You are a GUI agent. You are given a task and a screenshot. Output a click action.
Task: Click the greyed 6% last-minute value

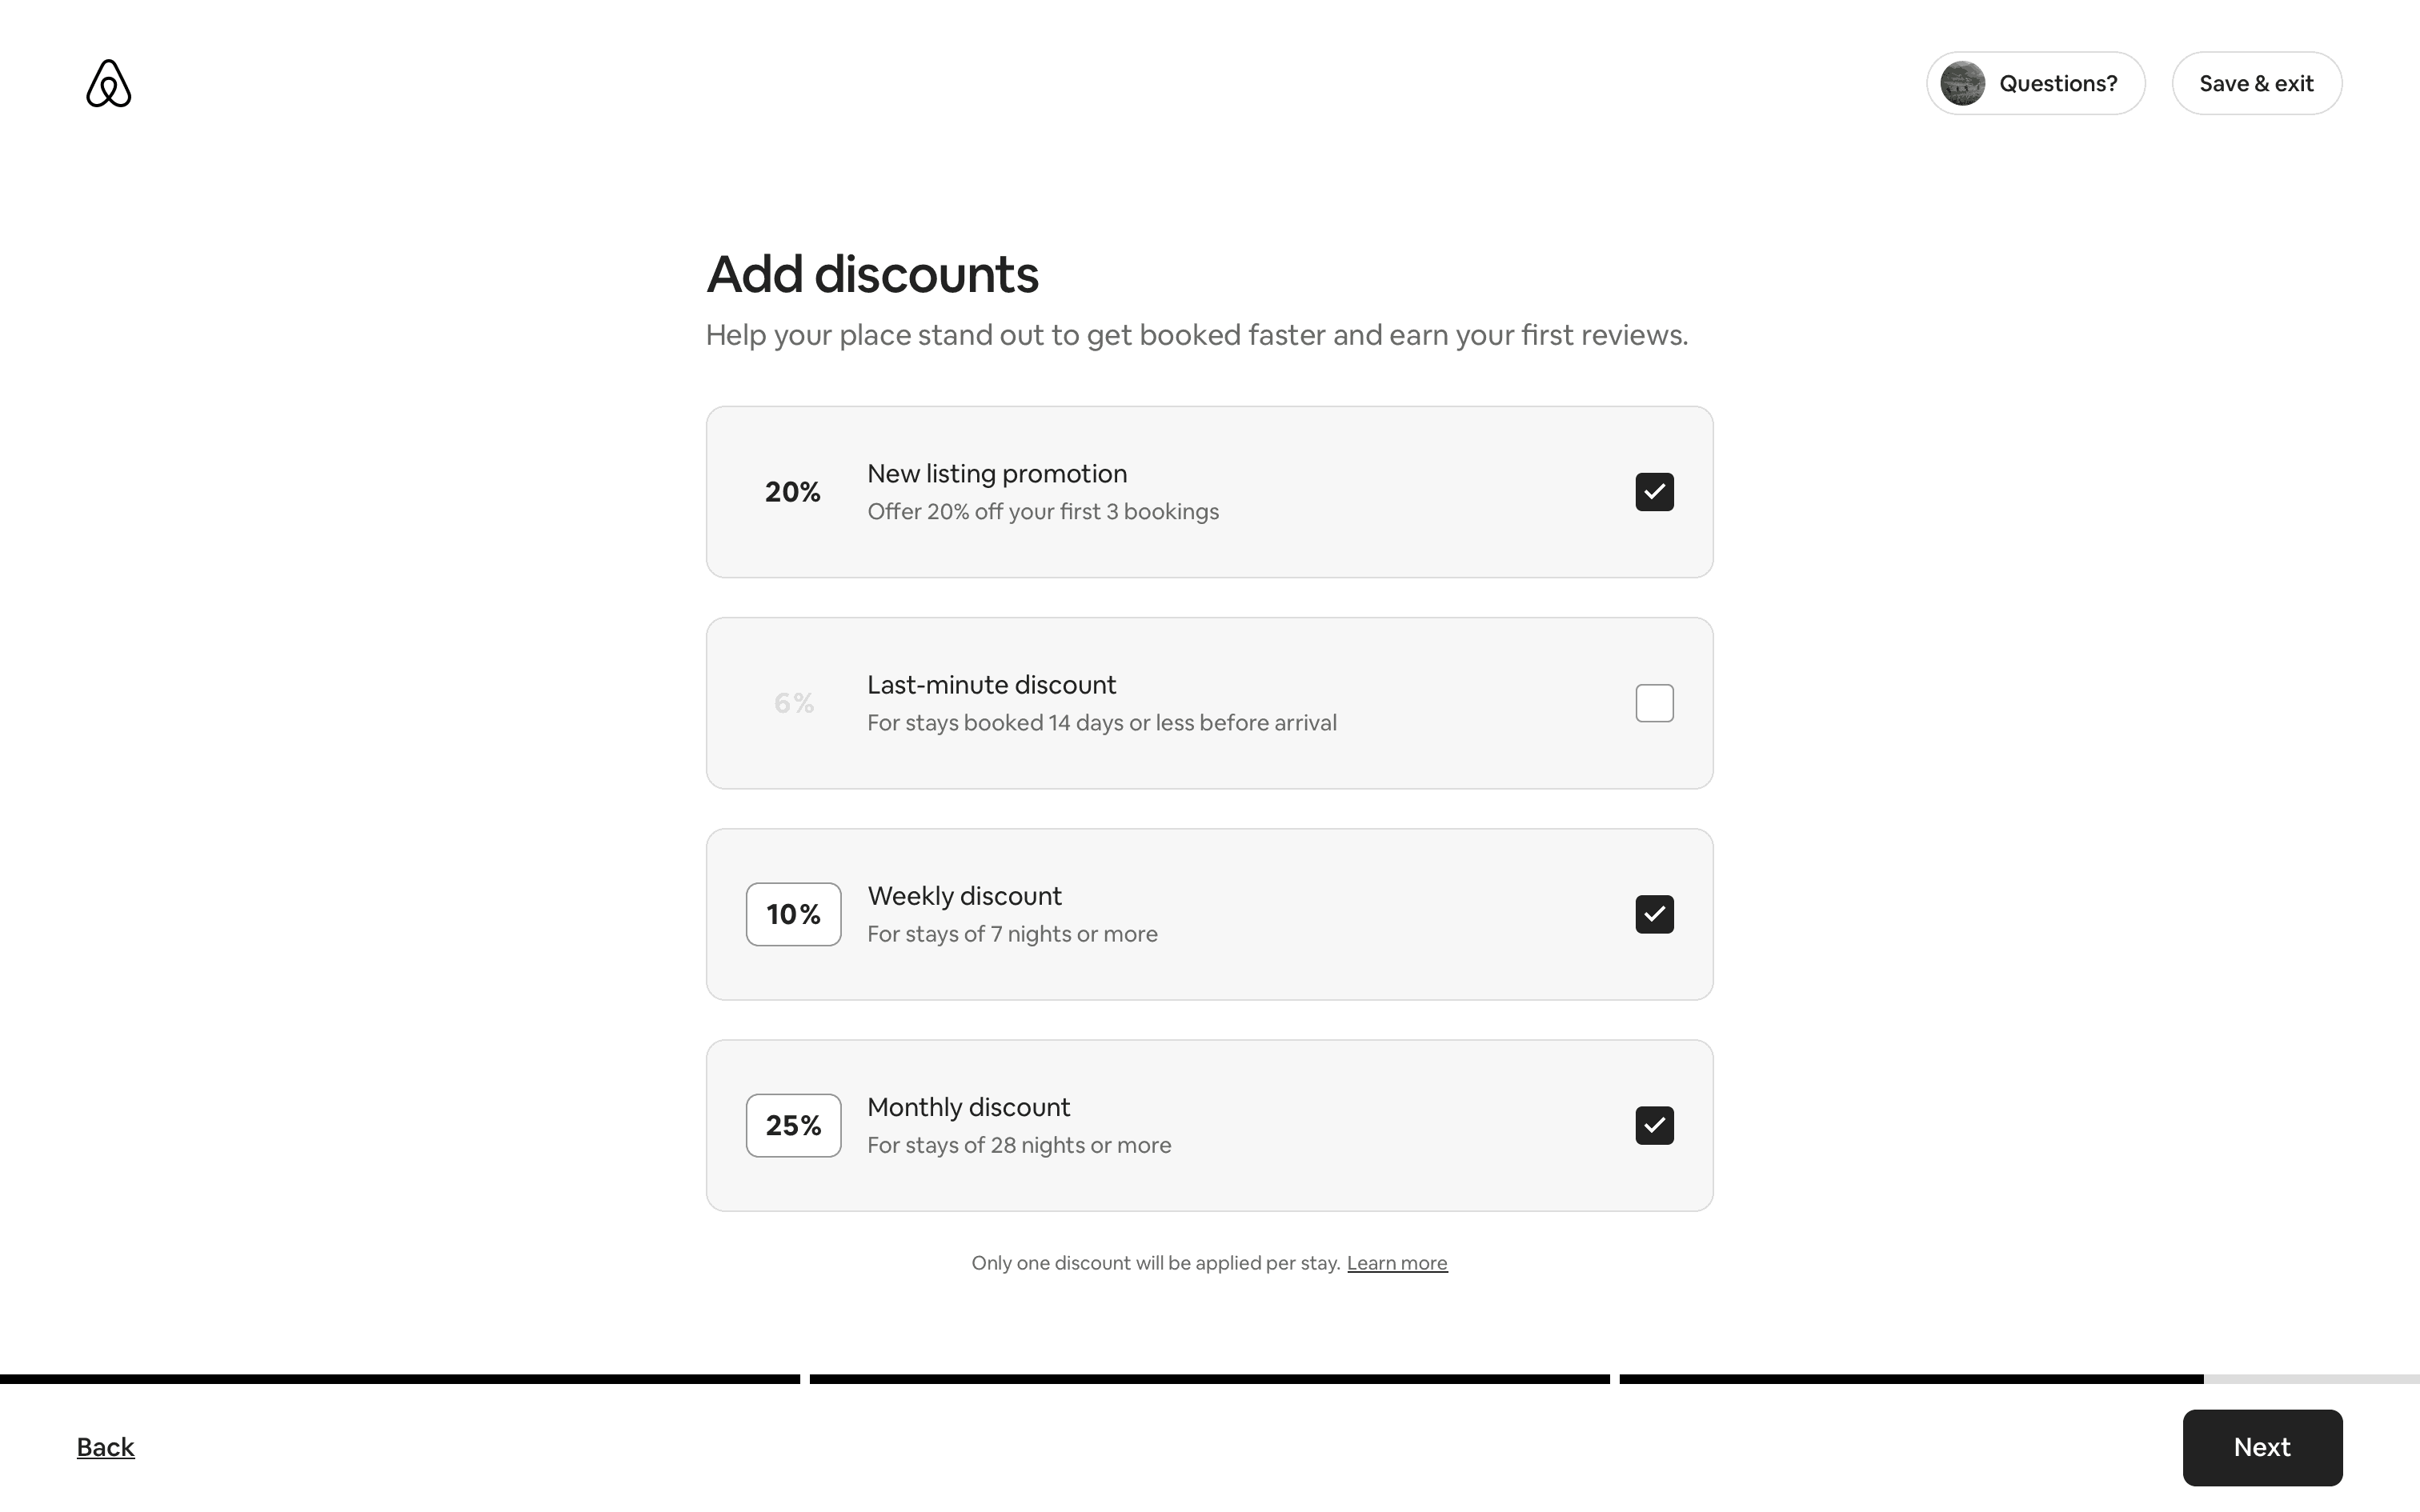coord(793,703)
